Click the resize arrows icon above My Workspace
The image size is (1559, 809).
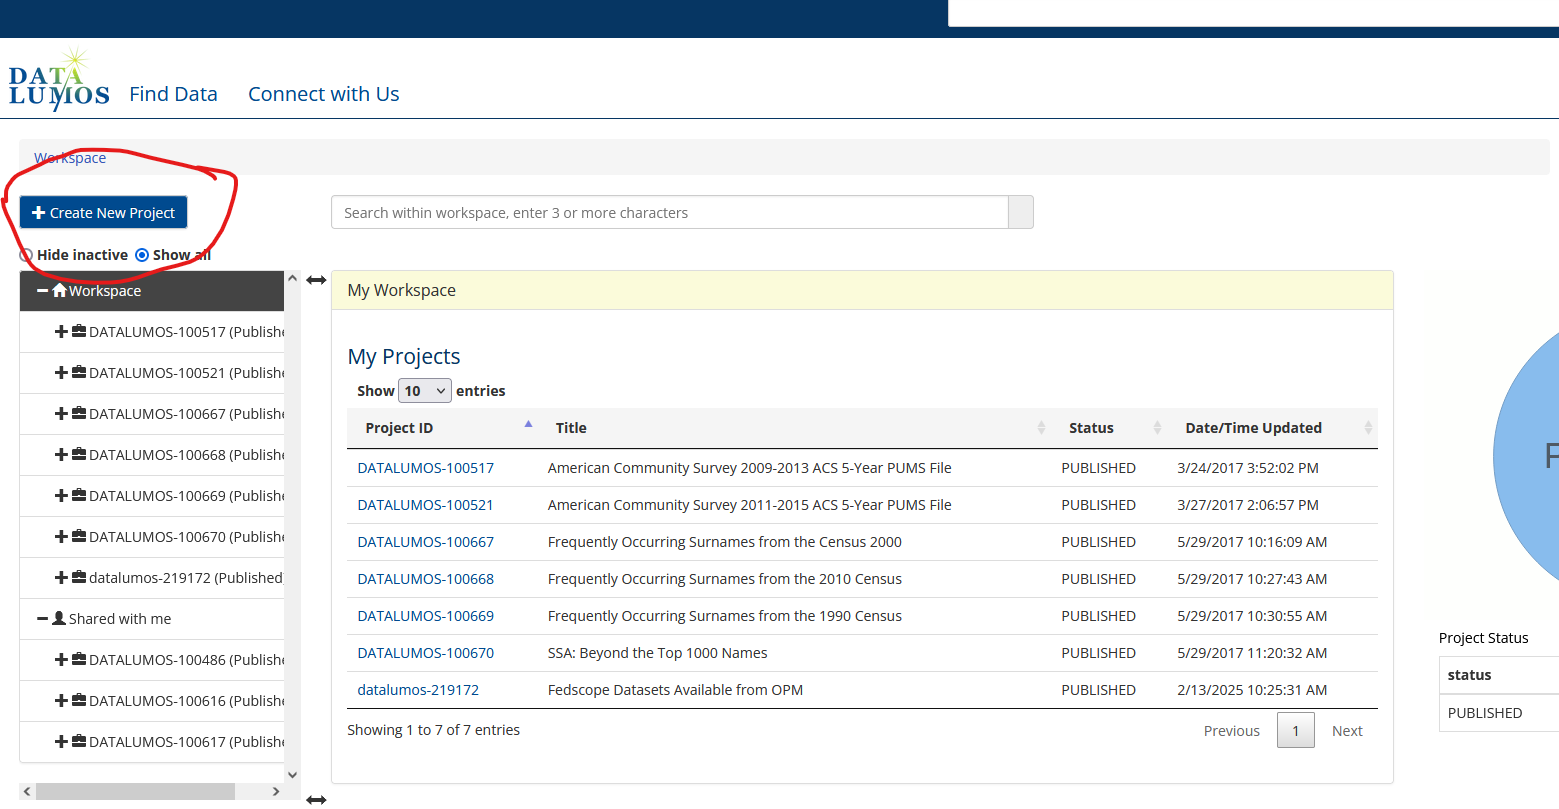click(x=316, y=280)
